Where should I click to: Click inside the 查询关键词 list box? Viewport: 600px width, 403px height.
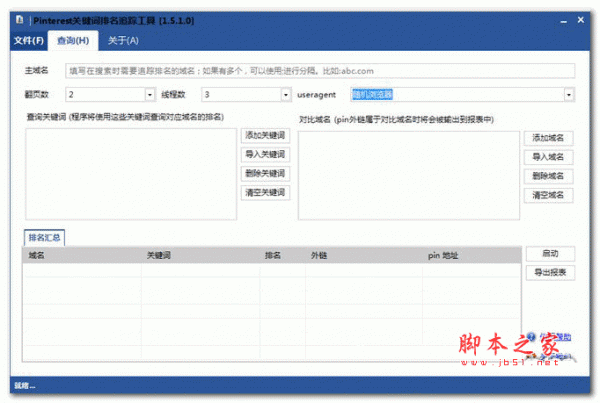[131, 174]
